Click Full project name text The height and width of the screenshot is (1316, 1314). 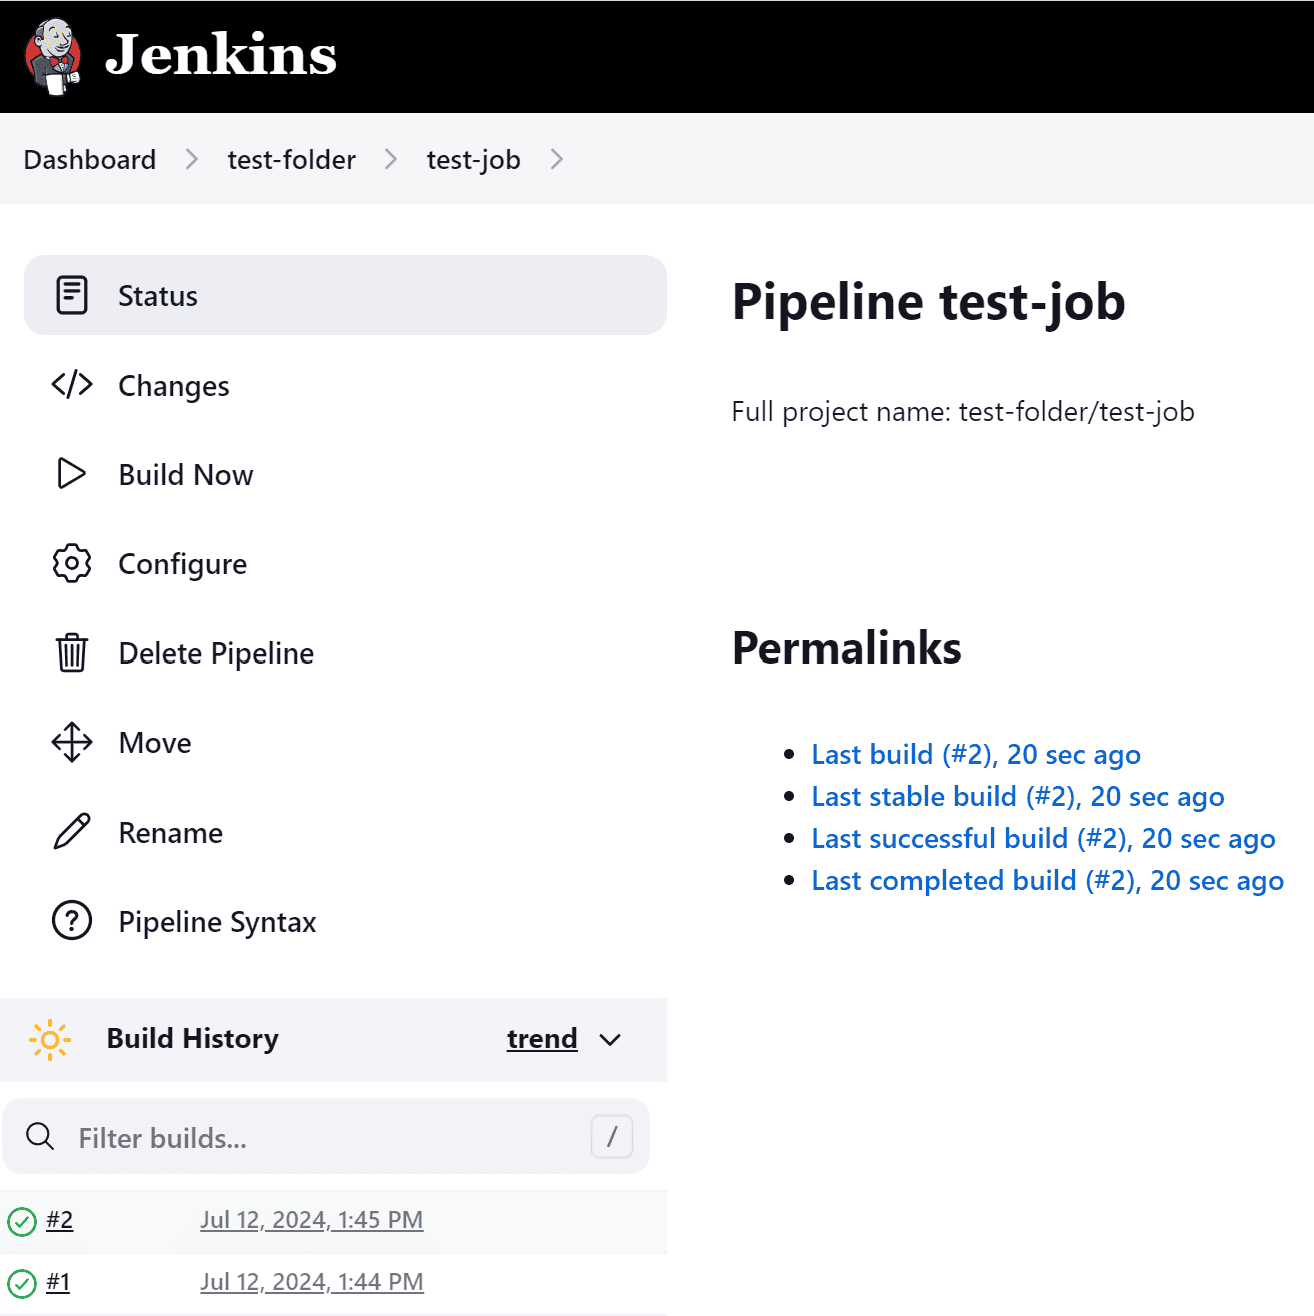tap(963, 412)
